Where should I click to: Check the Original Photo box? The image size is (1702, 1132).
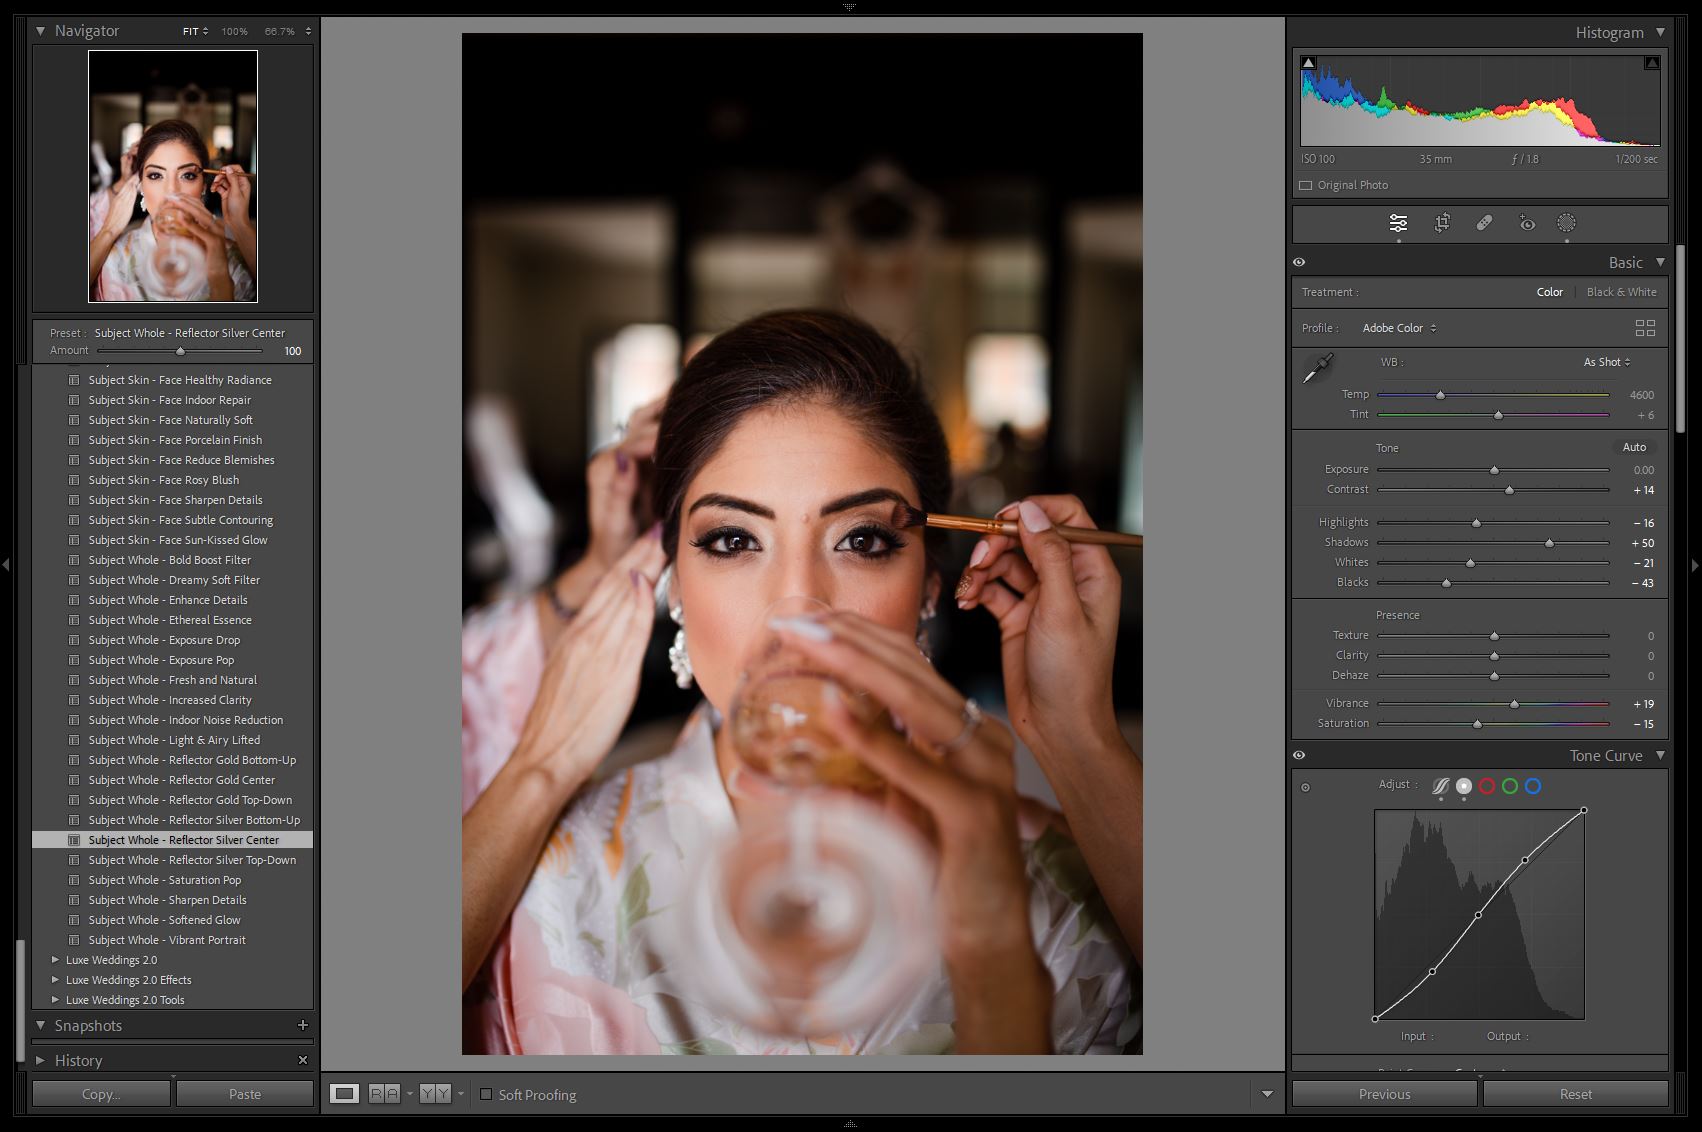pyautogui.click(x=1305, y=185)
